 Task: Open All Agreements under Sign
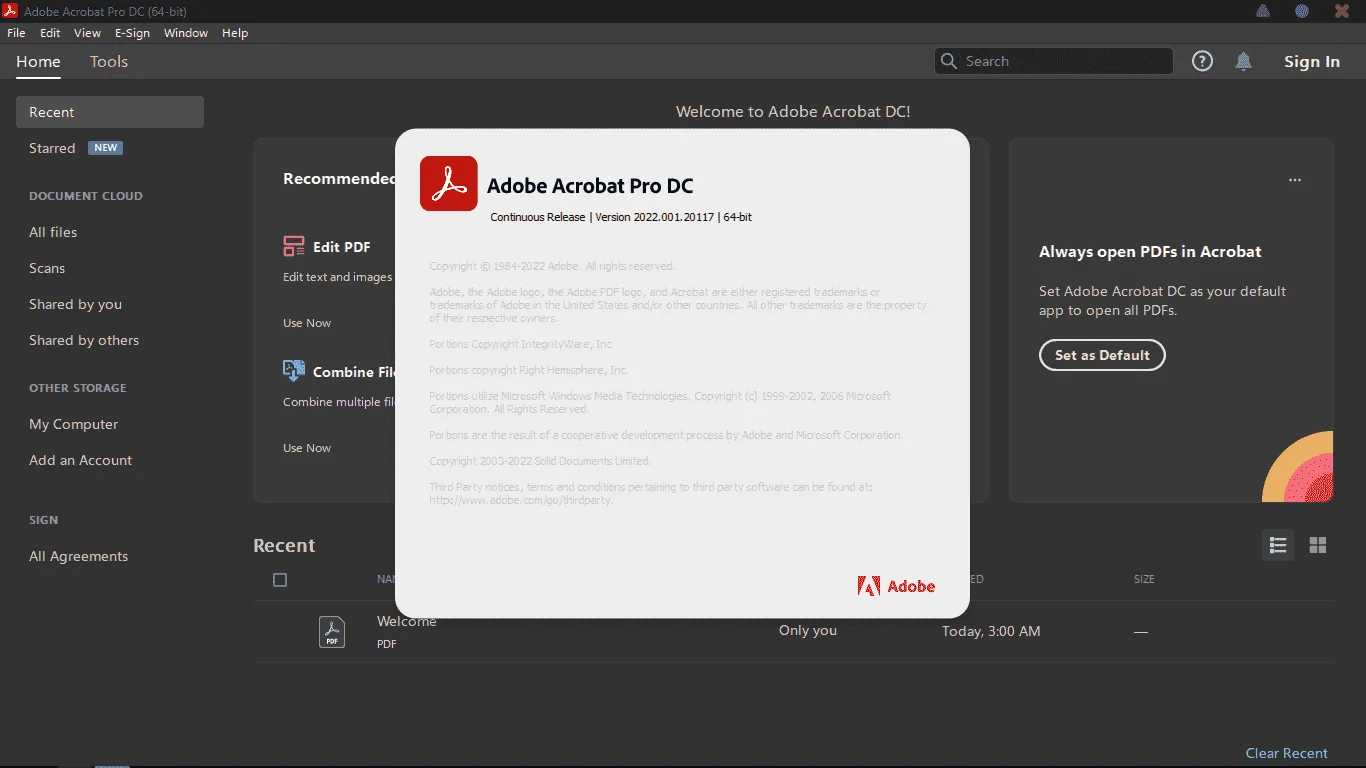(78, 556)
